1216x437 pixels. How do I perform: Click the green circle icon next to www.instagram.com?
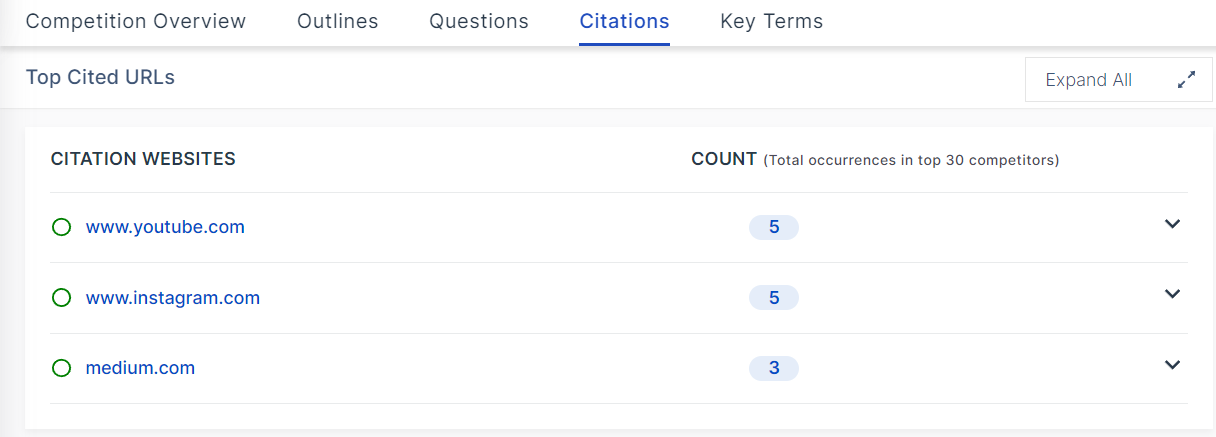pos(61,298)
